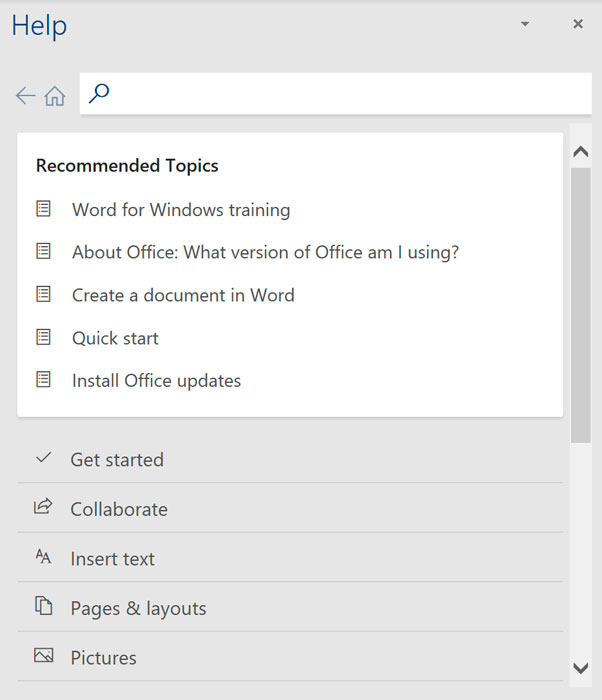Viewport: 602px width, 700px height.
Task: Open Install Office updates topic
Action: (156, 381)
